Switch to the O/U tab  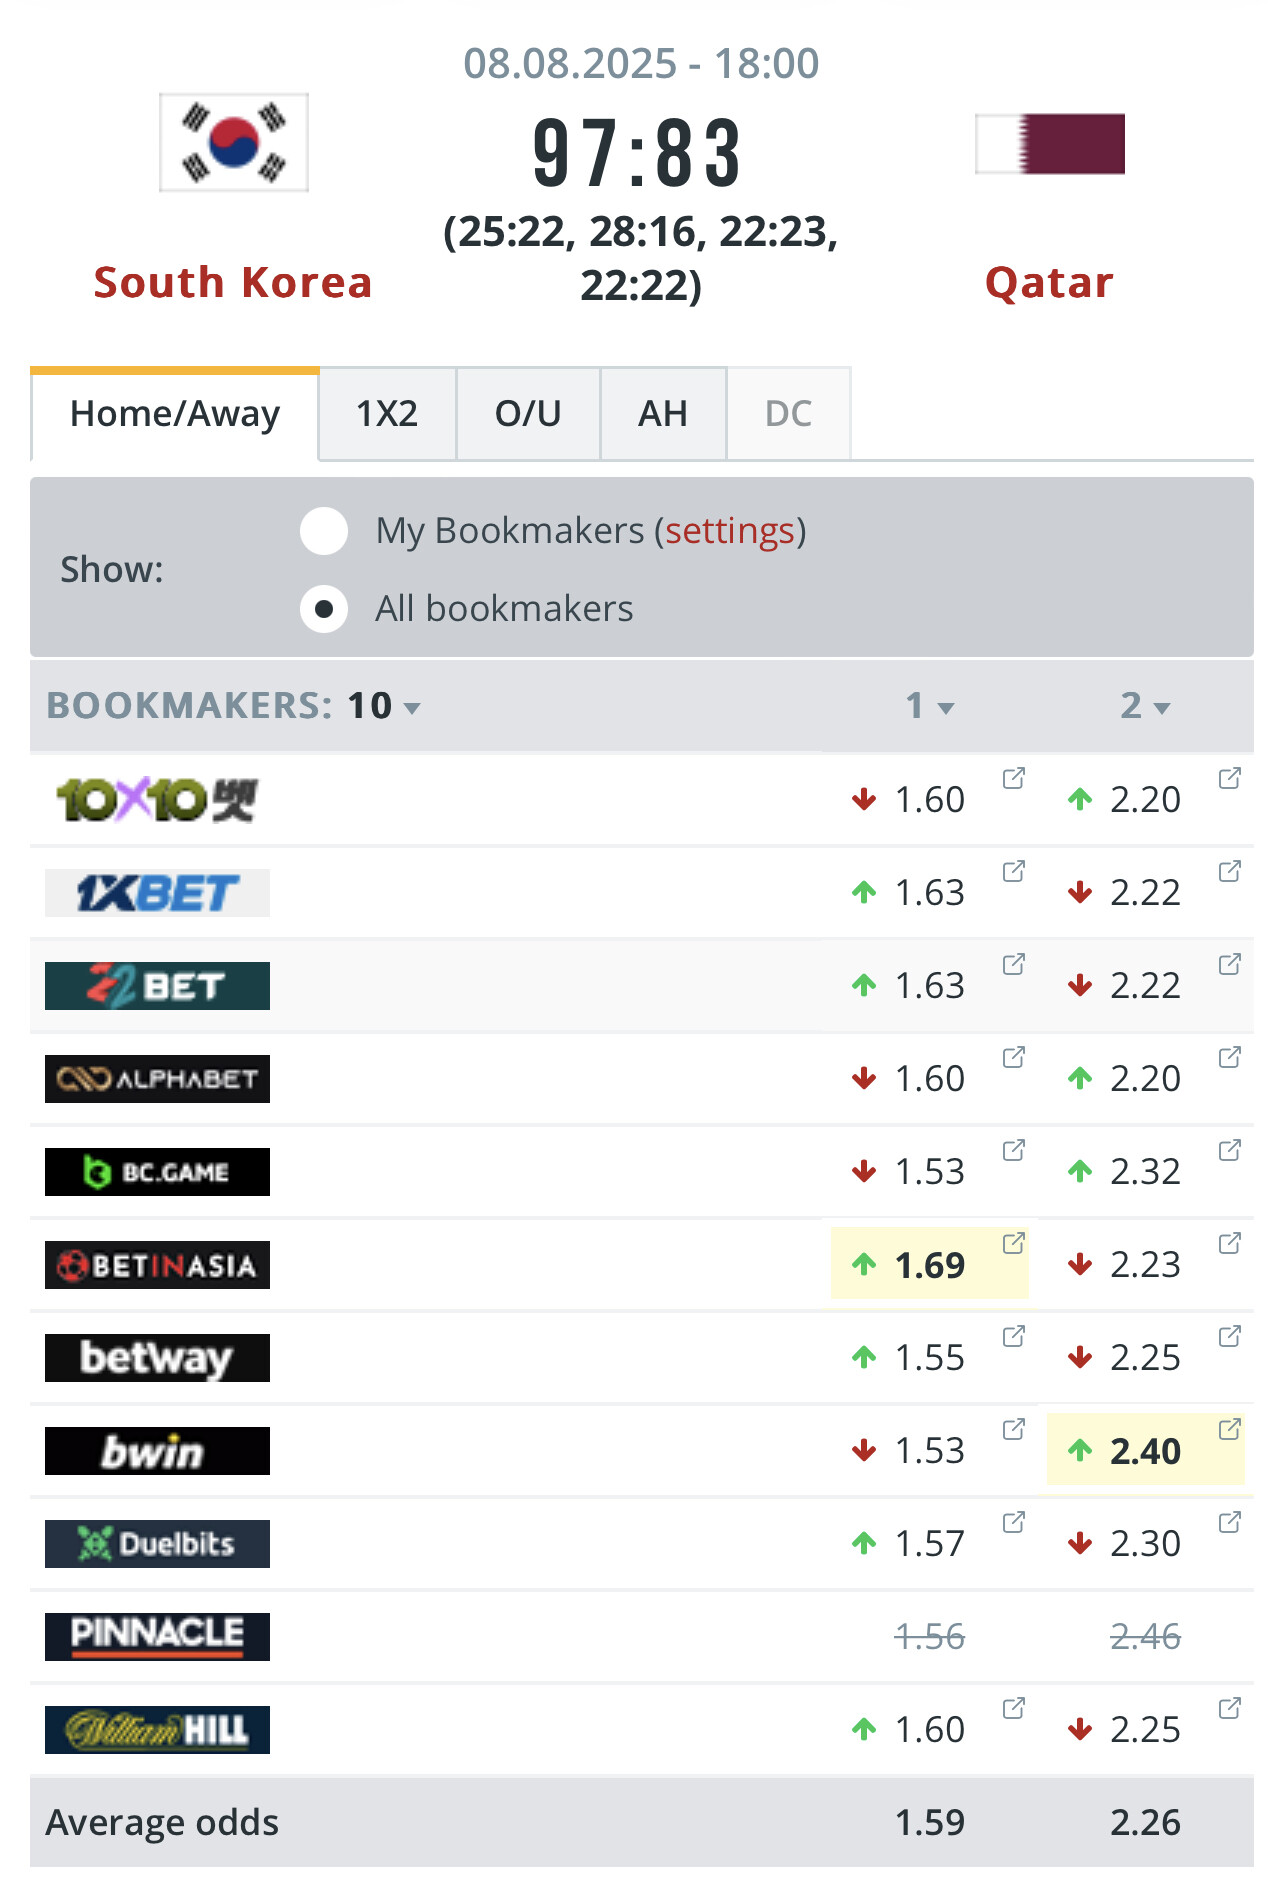click(x=528, y=414)
